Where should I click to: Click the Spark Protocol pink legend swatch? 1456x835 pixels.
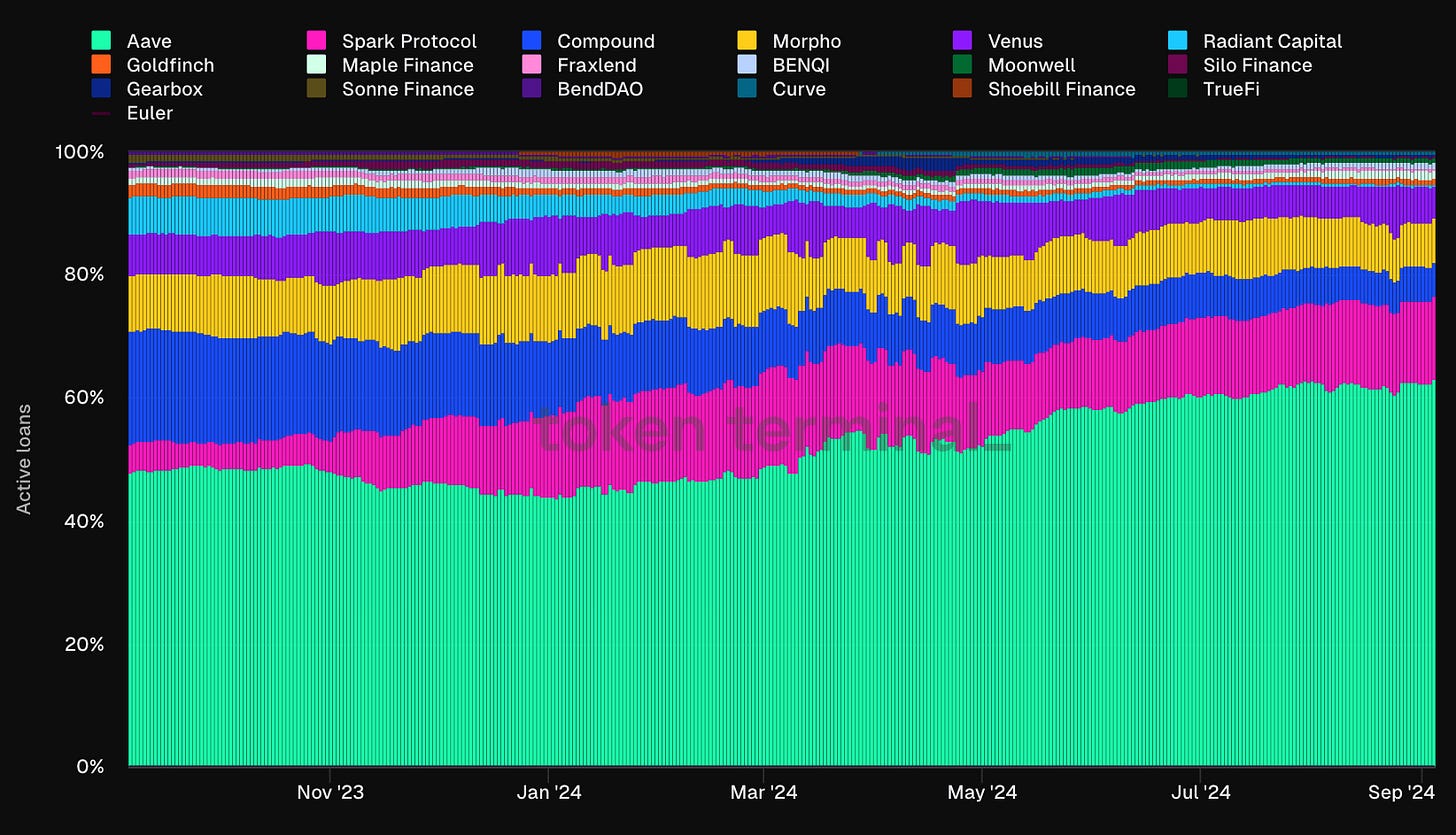[316, 41]
